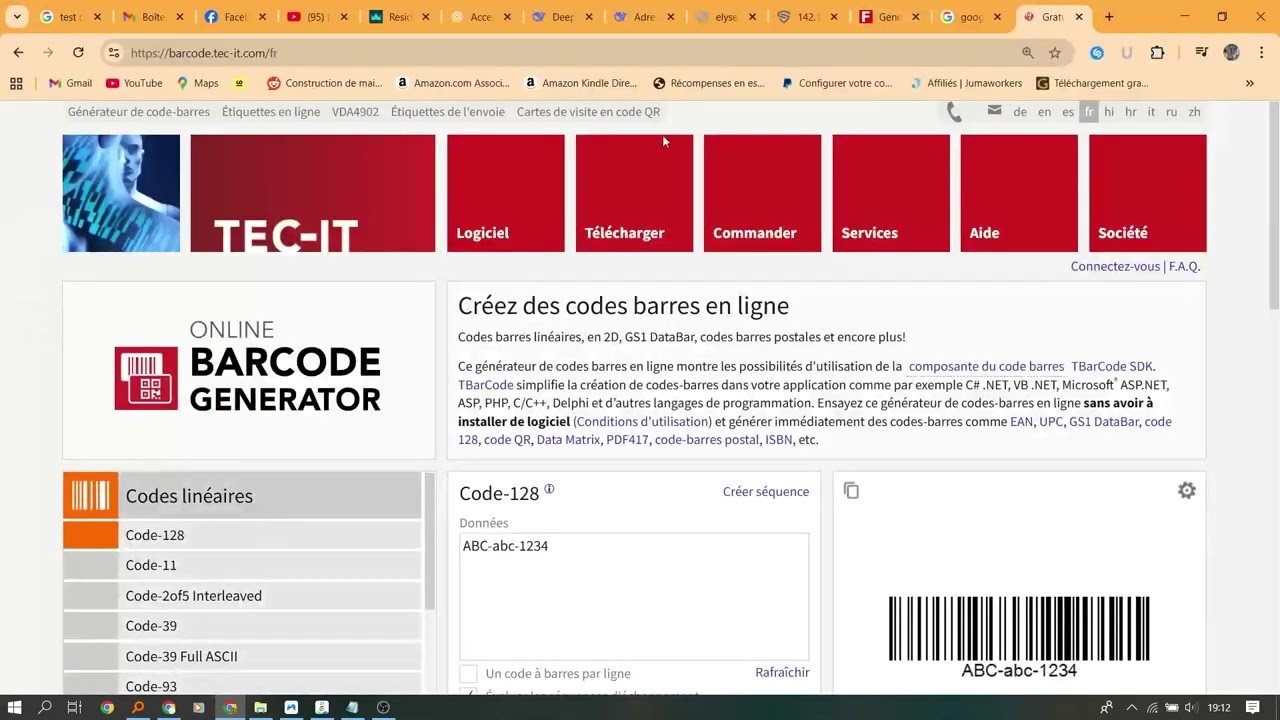Open the Logiciel menu tile
This screenshot has width=1280, height=720.
[505, 193]
